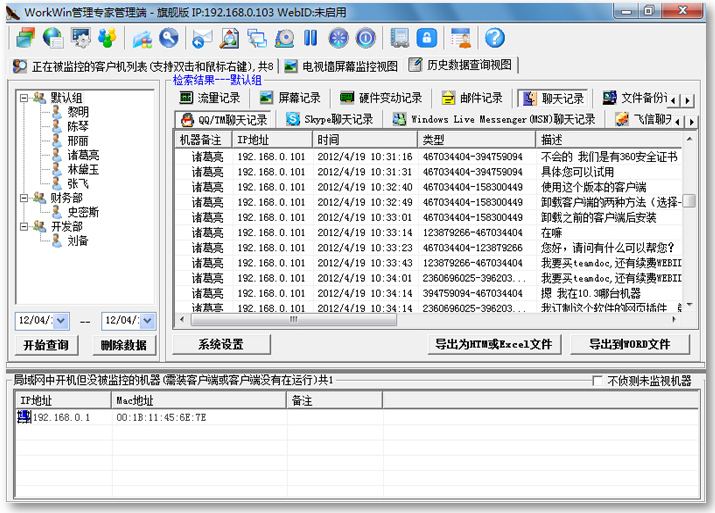
Task: Sort by the 时间 column header
Action: [x=365, y=140]
